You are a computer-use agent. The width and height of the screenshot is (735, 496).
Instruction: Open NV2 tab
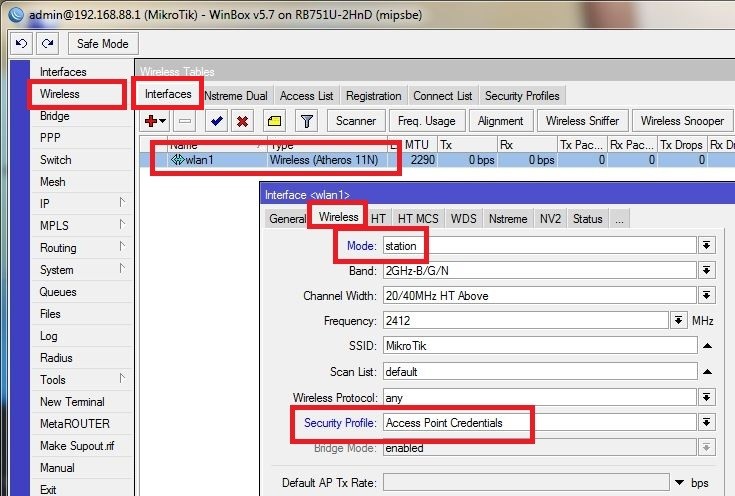[x=550, y=219]
